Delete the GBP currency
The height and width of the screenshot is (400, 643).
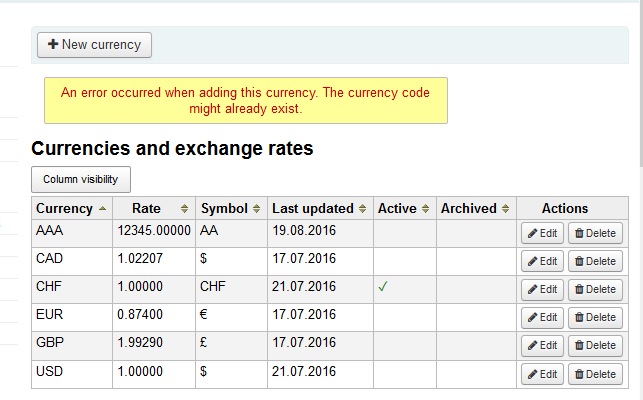tap(595, 345)
